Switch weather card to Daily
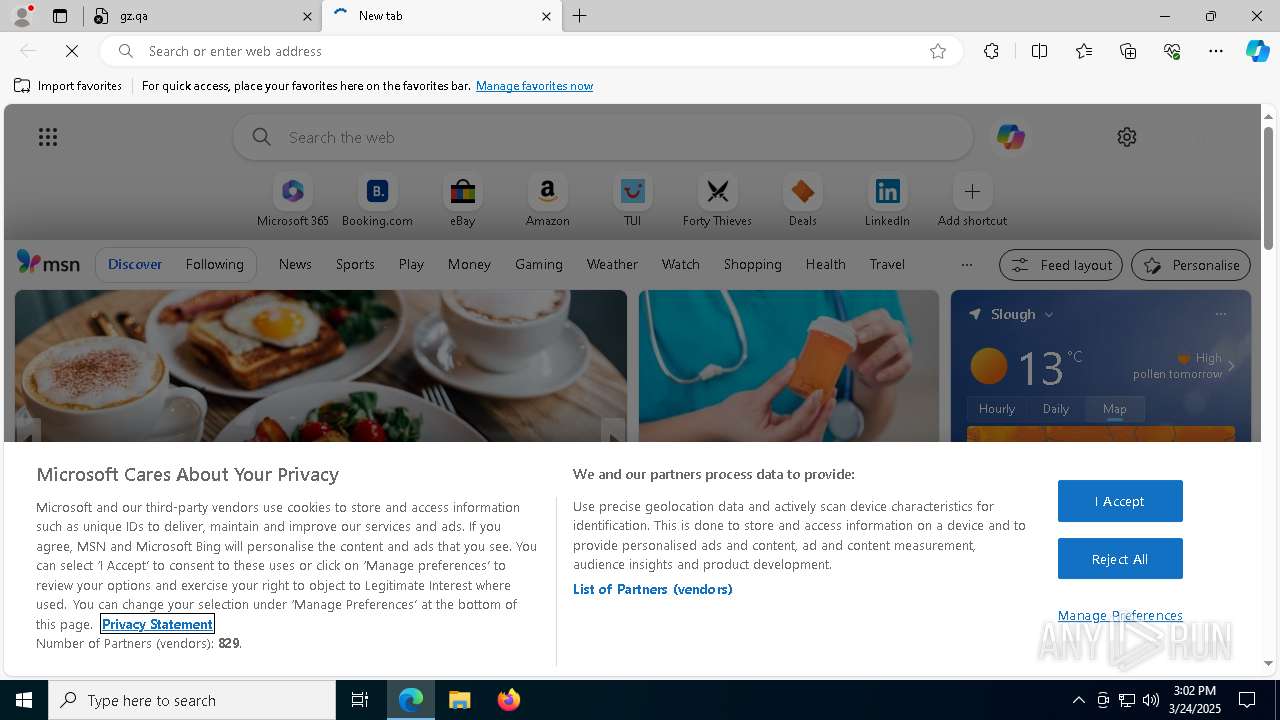The image size is (1280, 720). coord(1056,409)
